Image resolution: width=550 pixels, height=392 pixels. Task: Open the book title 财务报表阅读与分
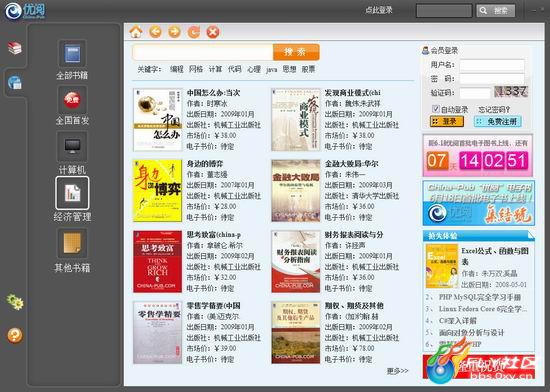click(354, 235)
